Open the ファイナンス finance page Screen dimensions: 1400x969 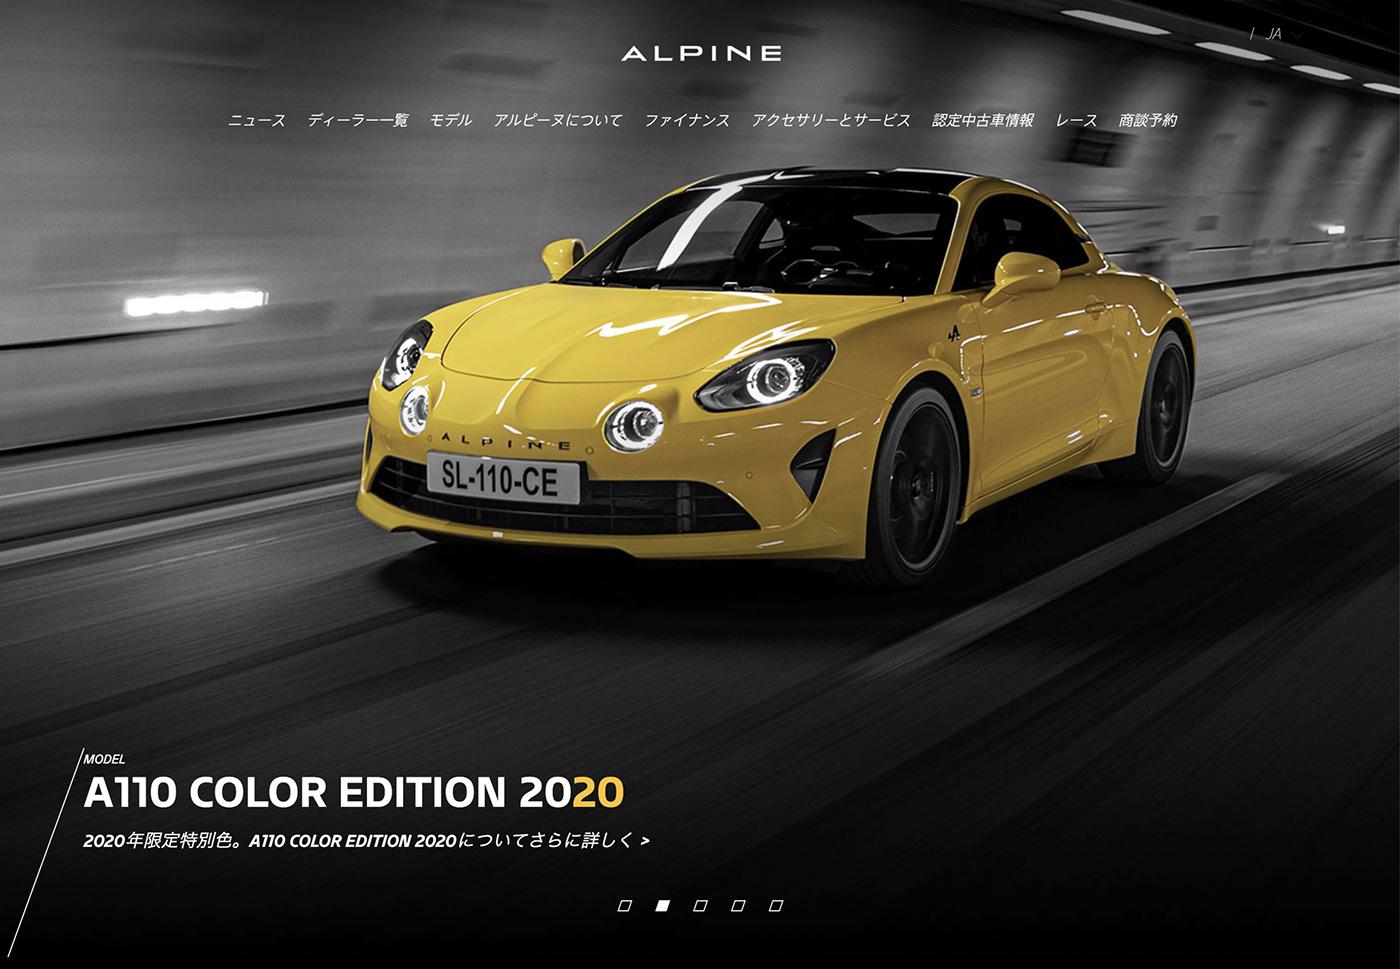pyautogui.click(x=687, y=120)
